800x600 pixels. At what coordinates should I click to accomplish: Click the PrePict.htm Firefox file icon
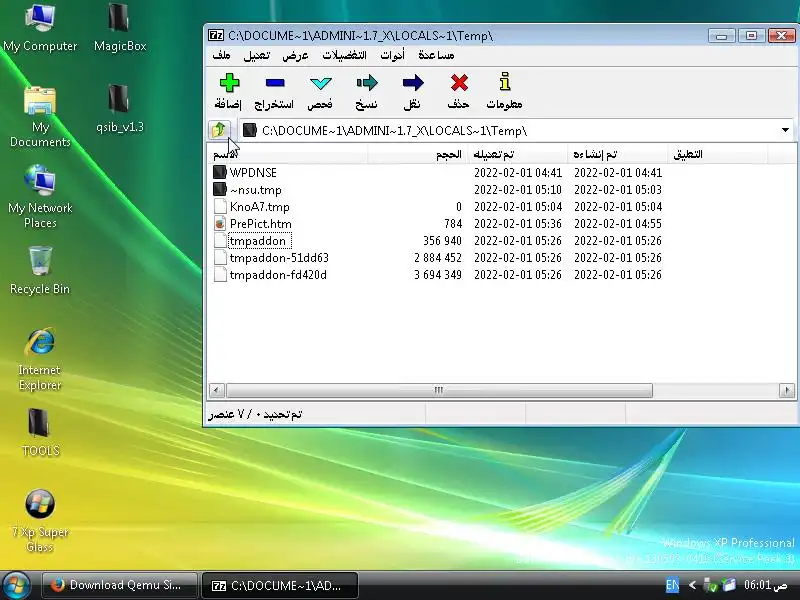tap(220, 223)
